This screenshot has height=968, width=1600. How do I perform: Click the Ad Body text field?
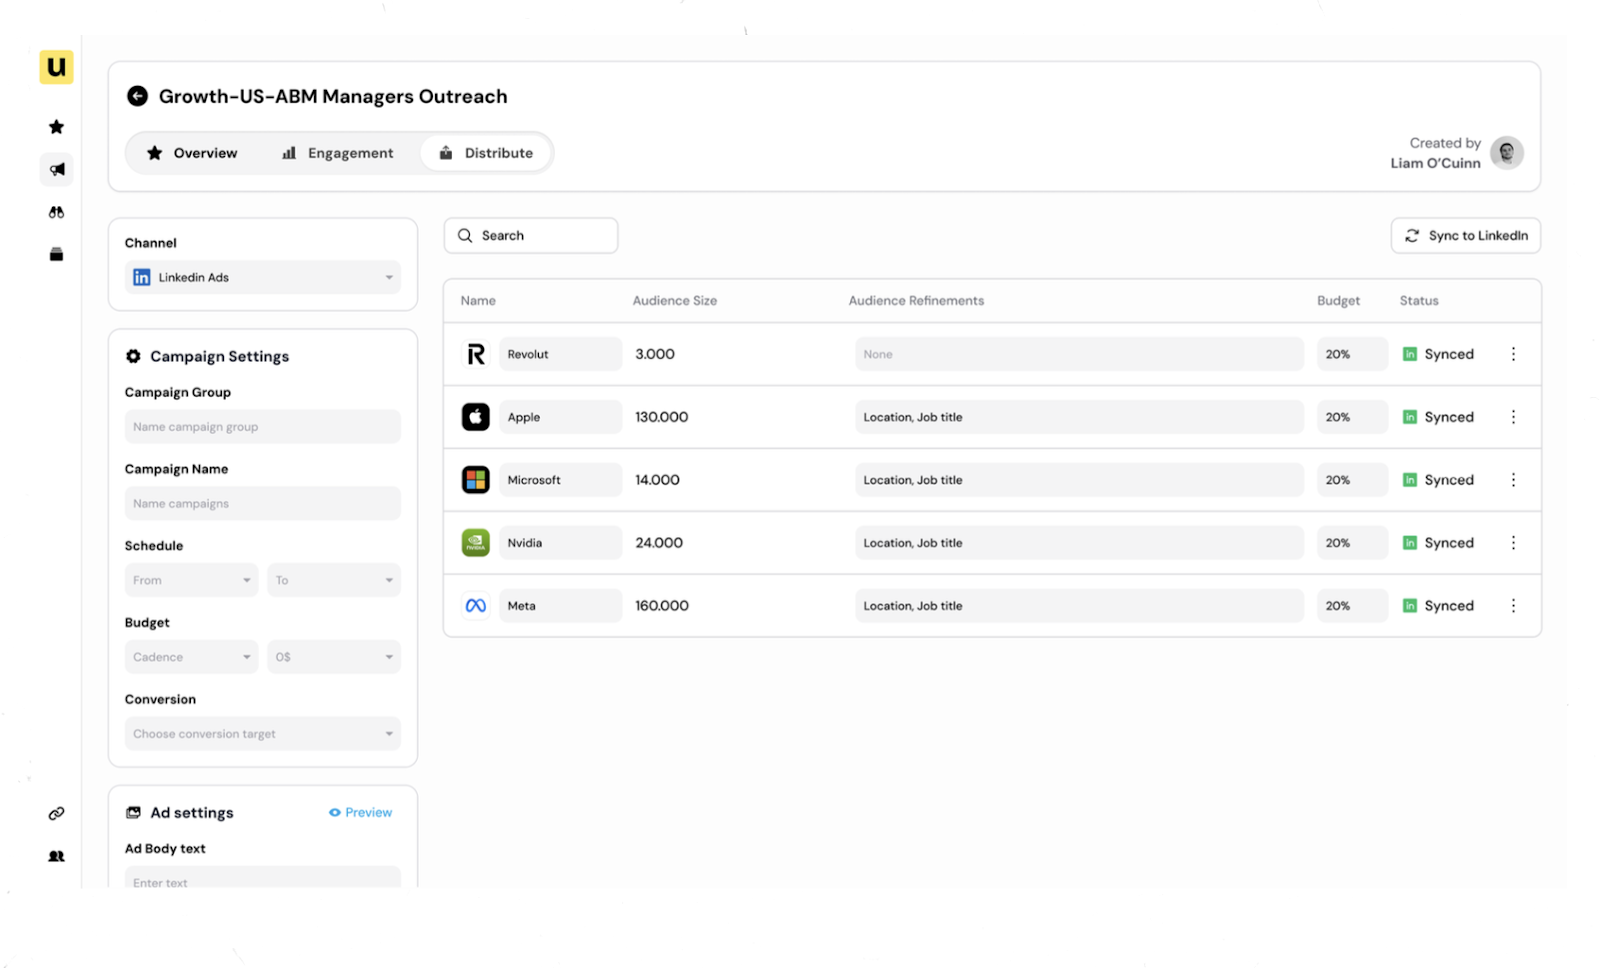[263, 877]
